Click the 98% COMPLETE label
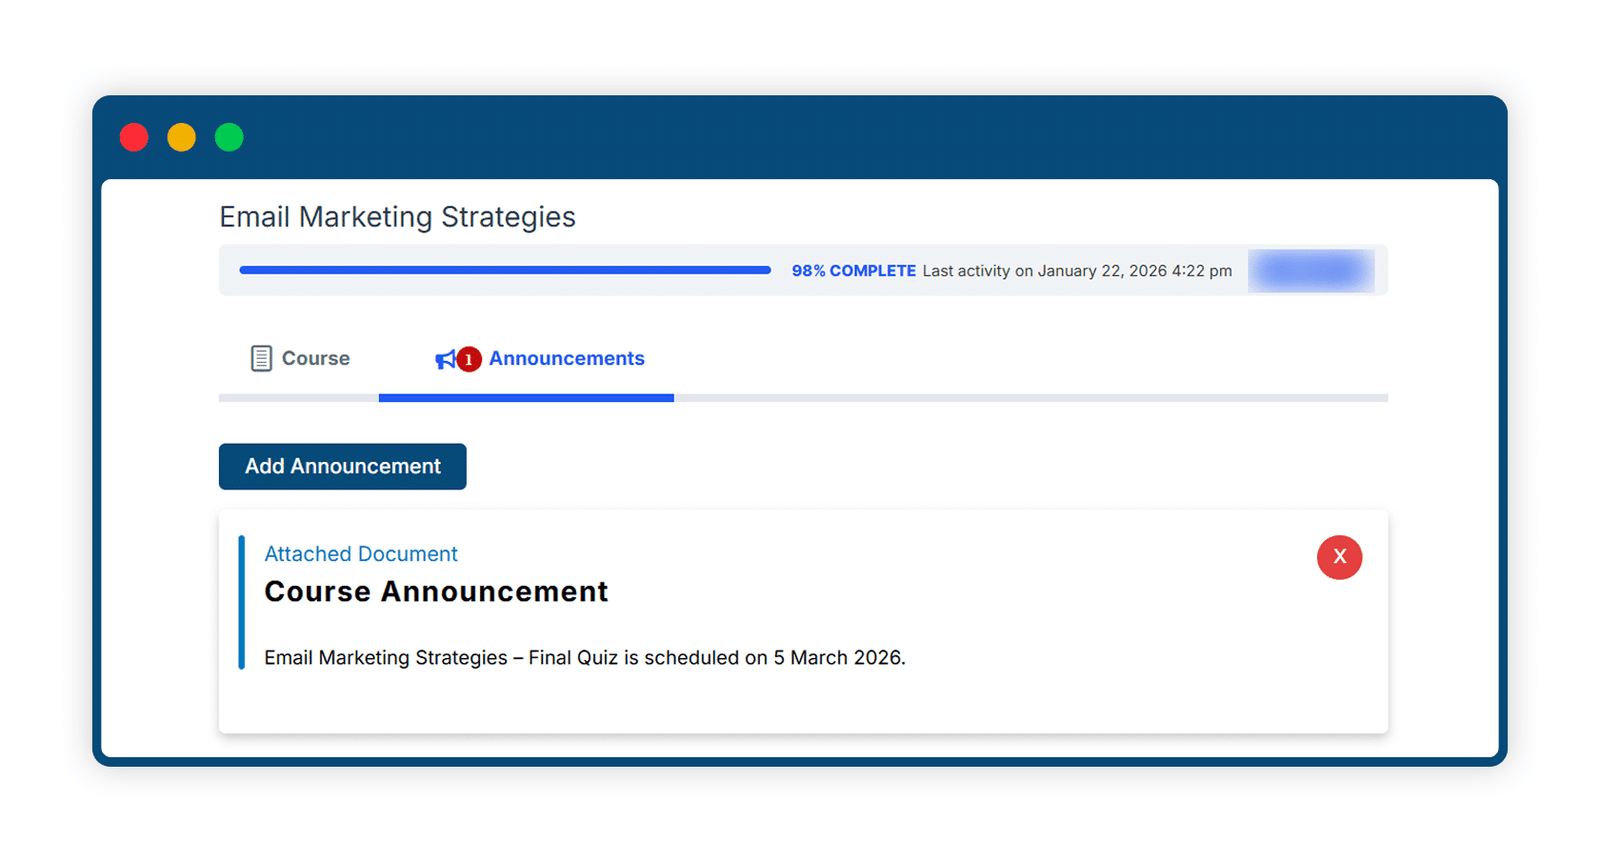This screenshot has width=1600, height=862. 854,271
